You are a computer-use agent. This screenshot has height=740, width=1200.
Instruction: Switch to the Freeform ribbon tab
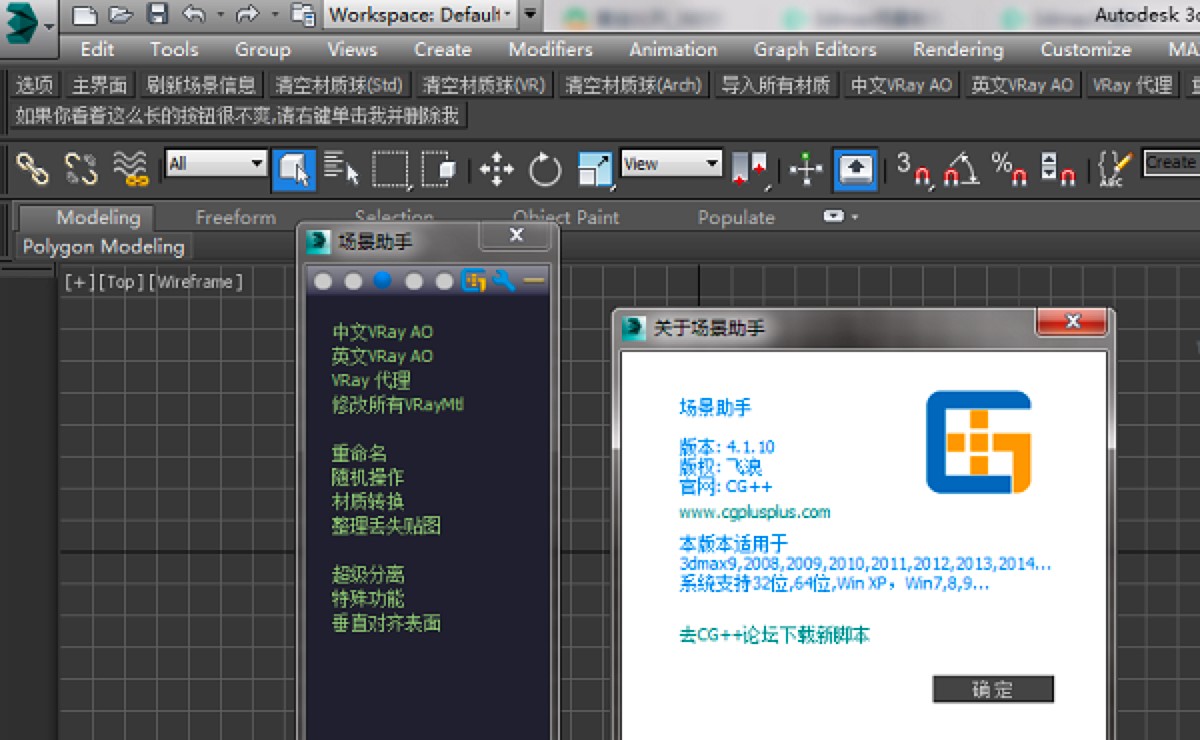point(235,217)
